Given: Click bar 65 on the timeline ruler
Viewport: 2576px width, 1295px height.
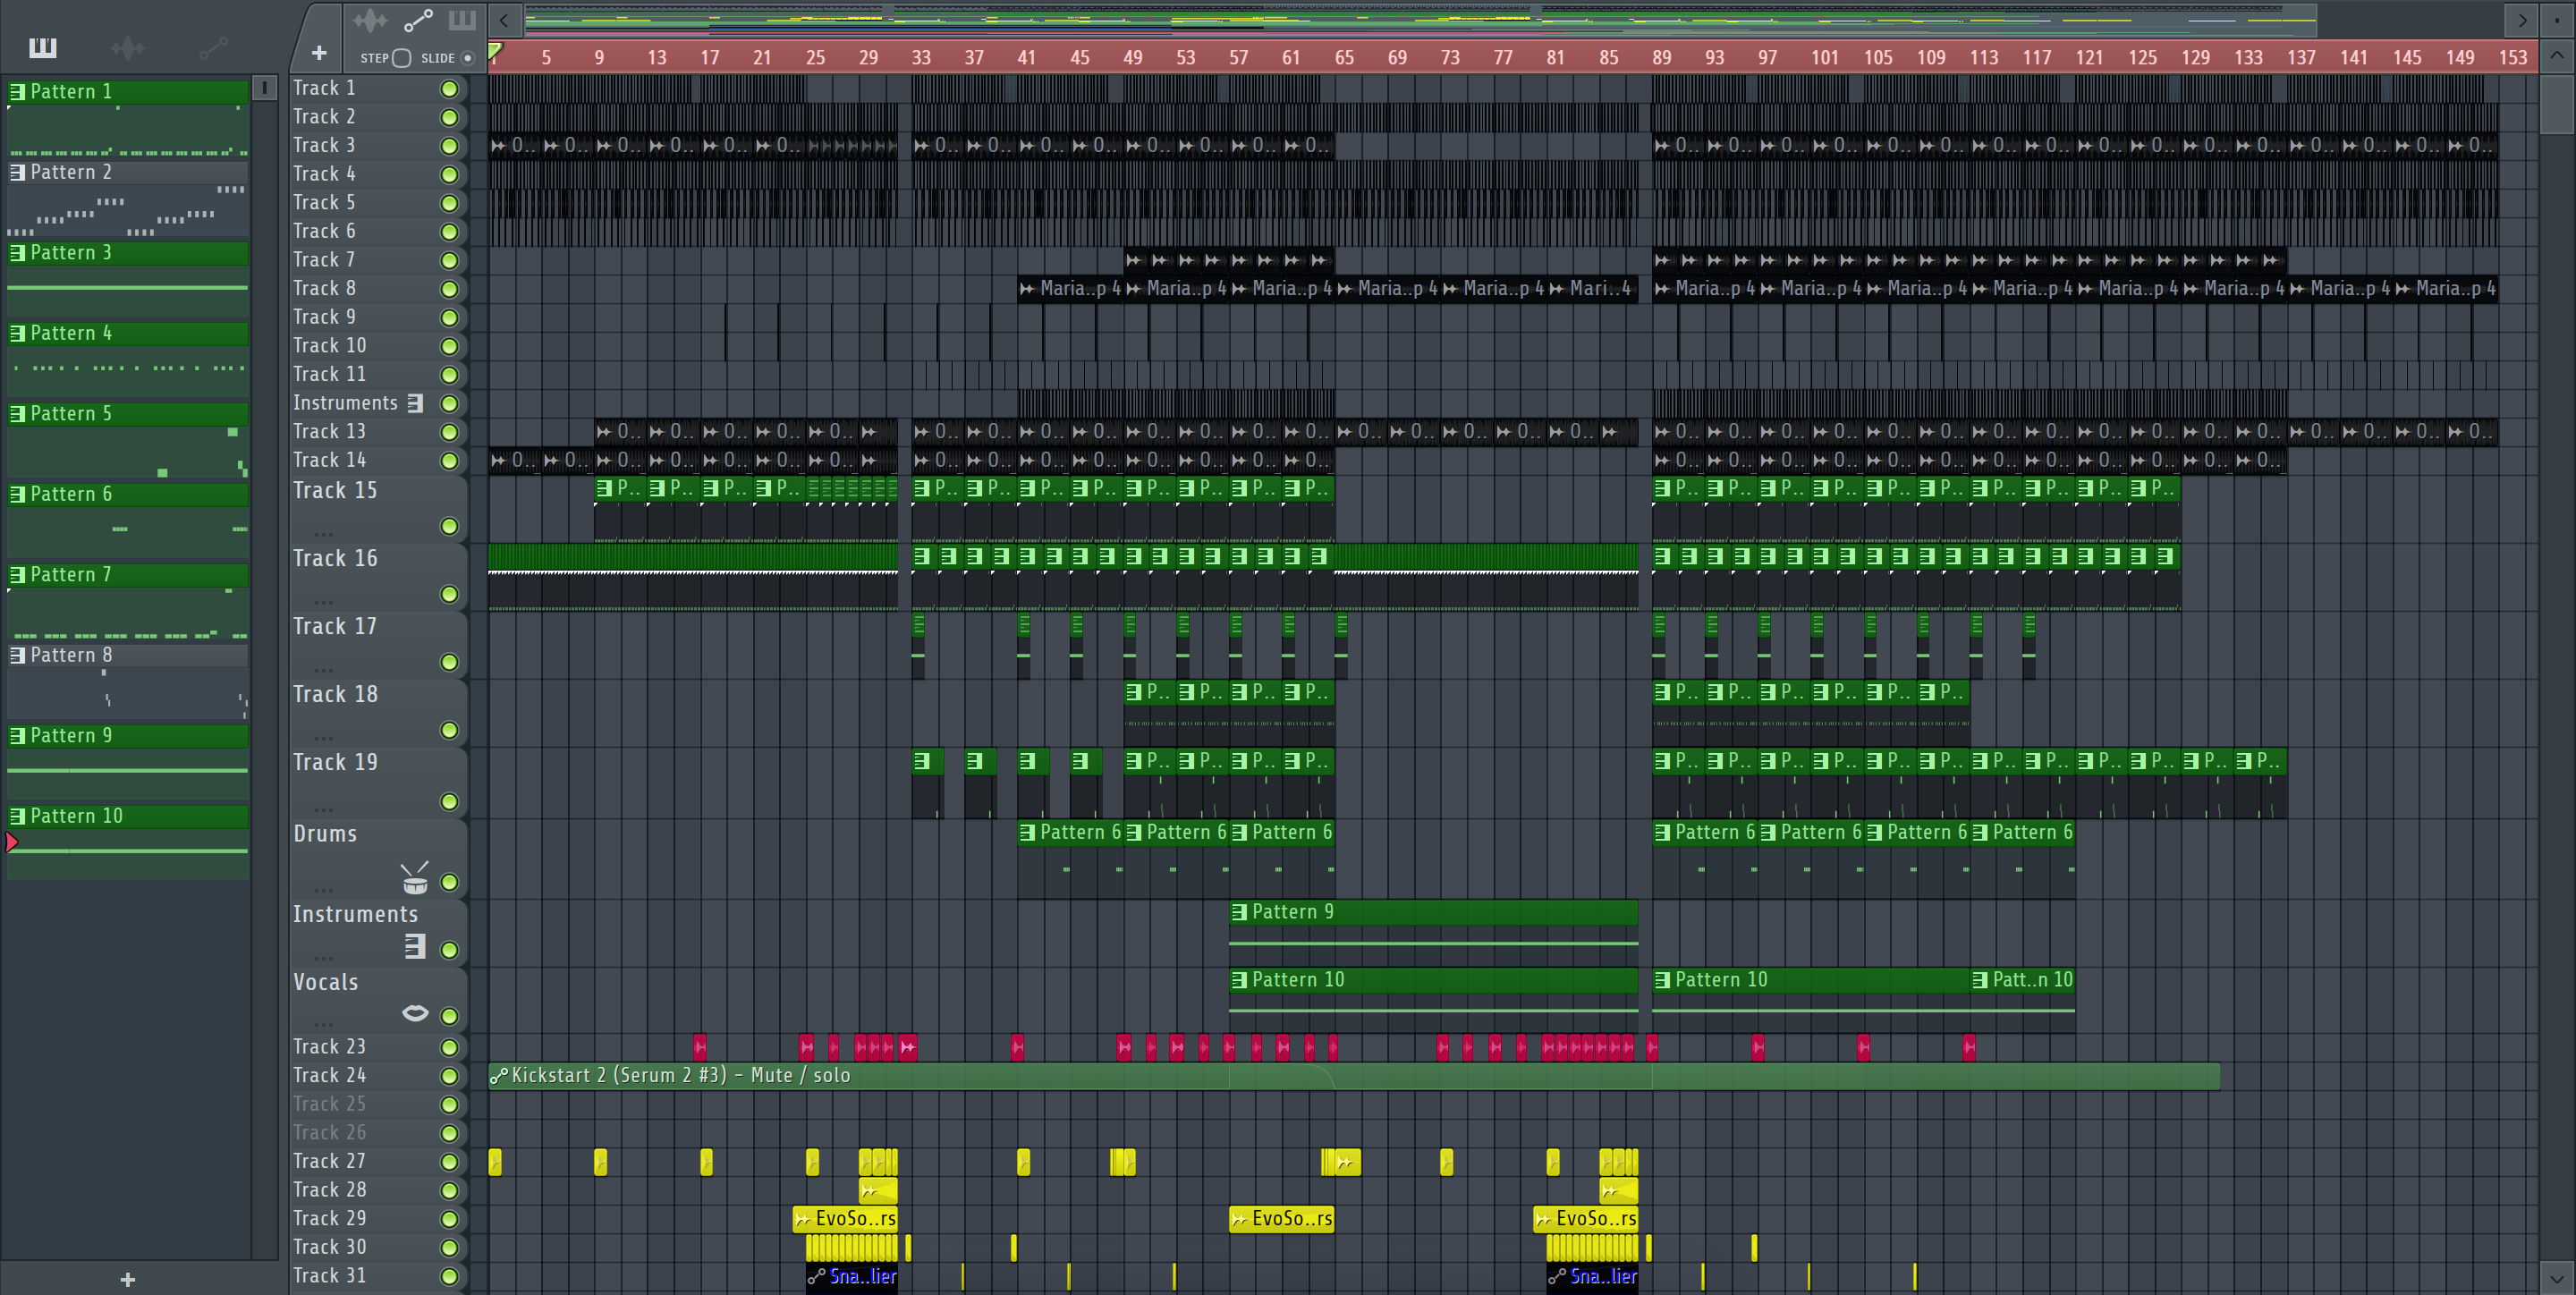Looking at the screenshot, I should (x=1344, y=58).
